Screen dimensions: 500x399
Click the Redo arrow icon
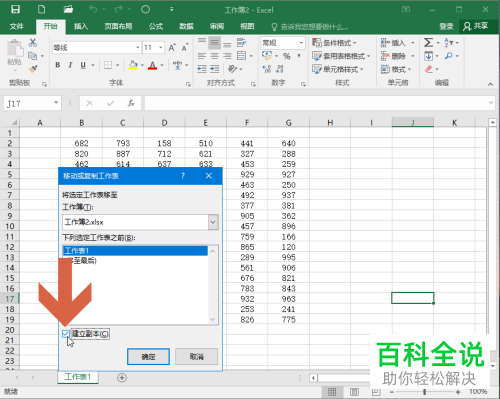(x=118, y=9)
